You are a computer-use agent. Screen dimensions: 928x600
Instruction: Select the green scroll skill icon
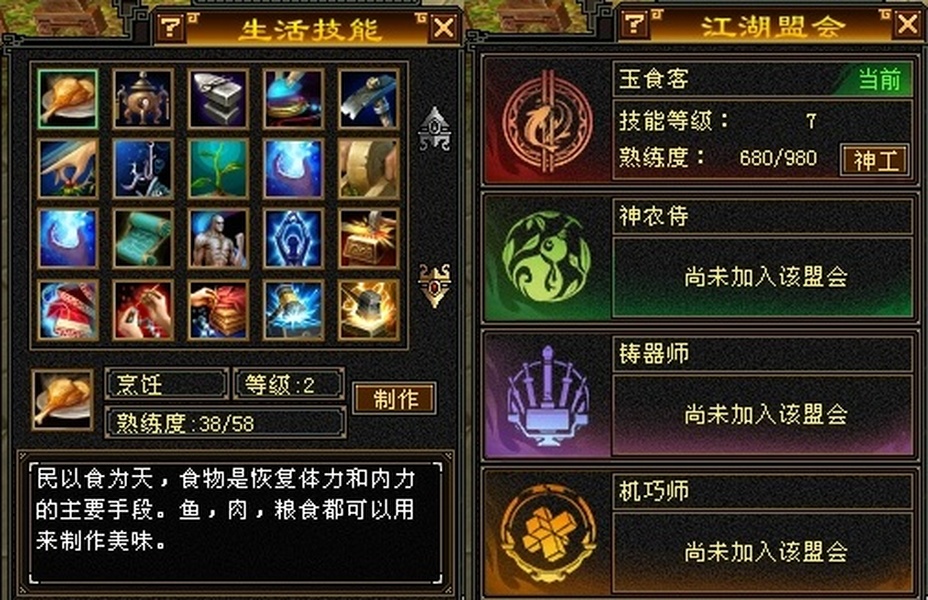143,238
